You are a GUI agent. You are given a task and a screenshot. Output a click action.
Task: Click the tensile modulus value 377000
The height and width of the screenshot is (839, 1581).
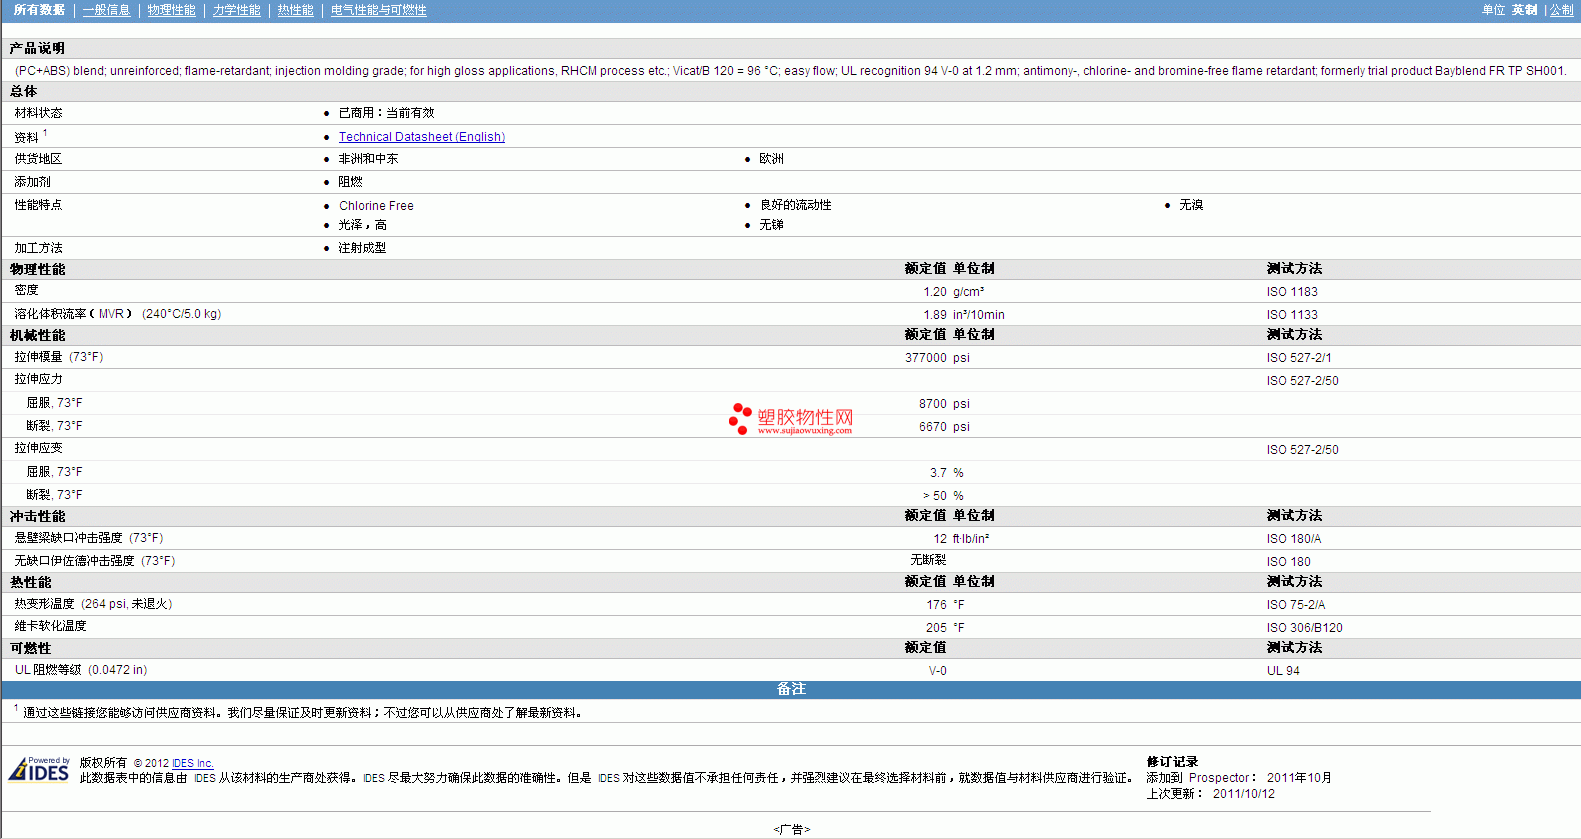coord(925,358)
